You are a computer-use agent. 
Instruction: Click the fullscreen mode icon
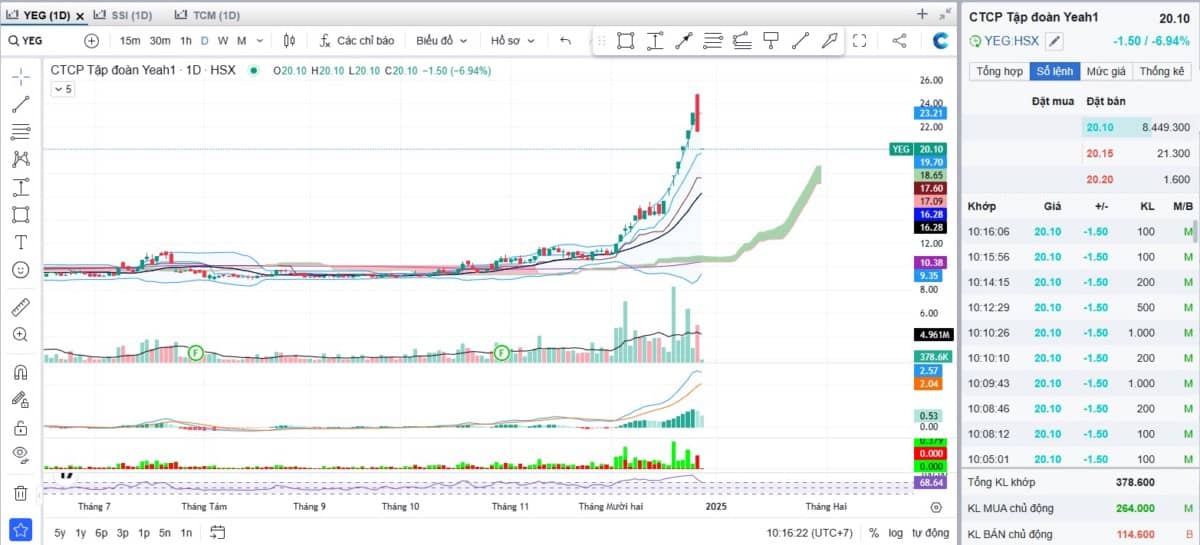coord(859,41)
